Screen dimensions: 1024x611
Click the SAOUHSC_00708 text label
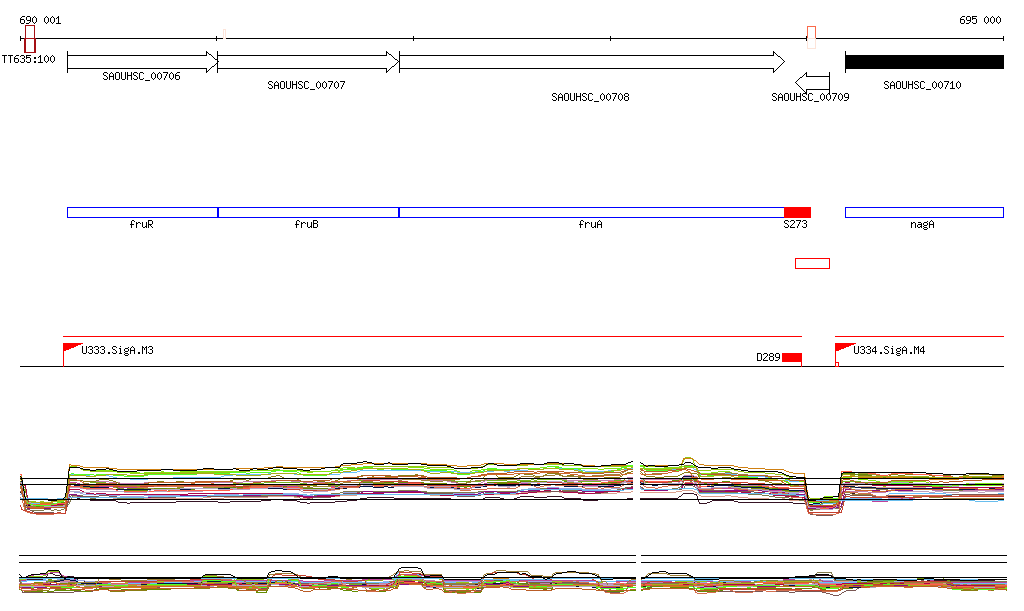coord(590,97)
